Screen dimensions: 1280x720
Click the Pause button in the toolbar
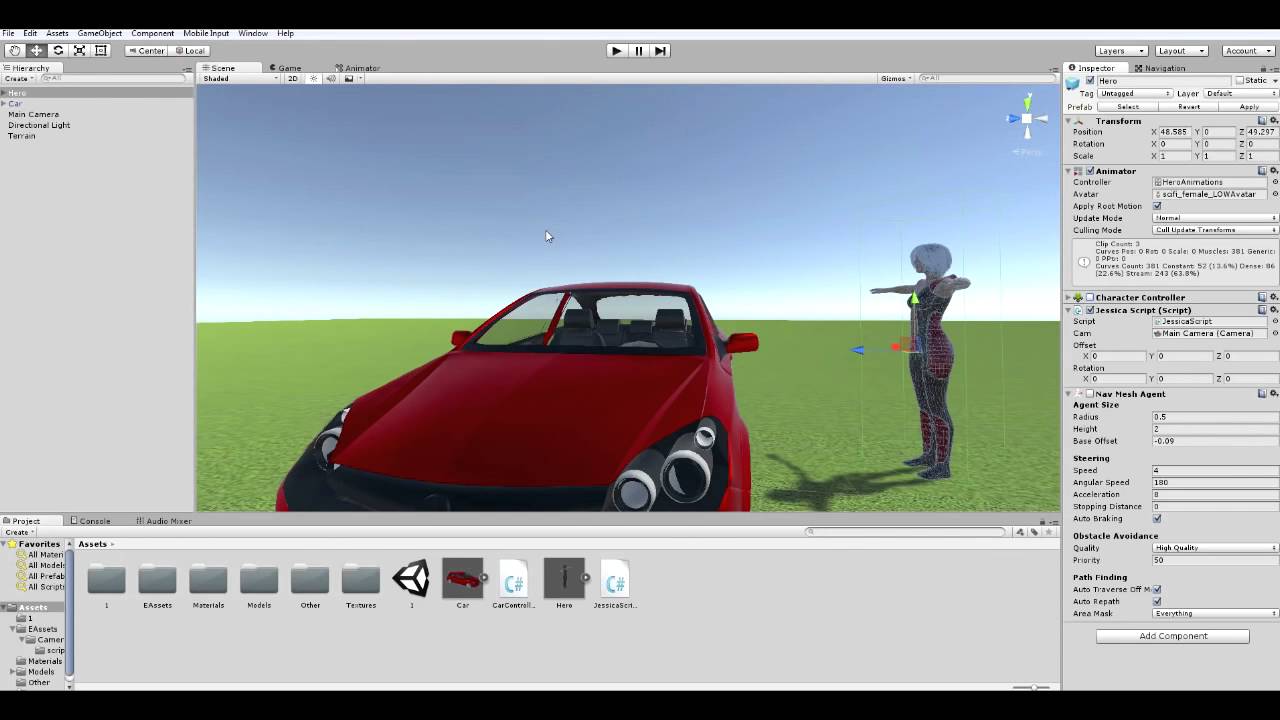click(x=639, y=51)
